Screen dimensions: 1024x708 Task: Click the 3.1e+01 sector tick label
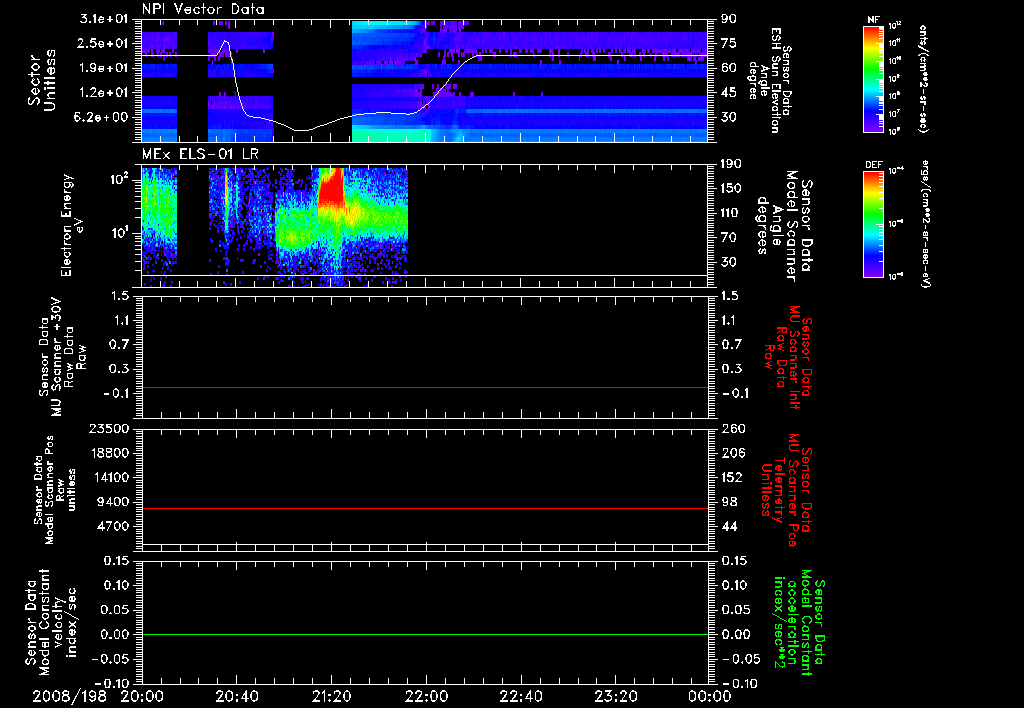pos(104,18)
